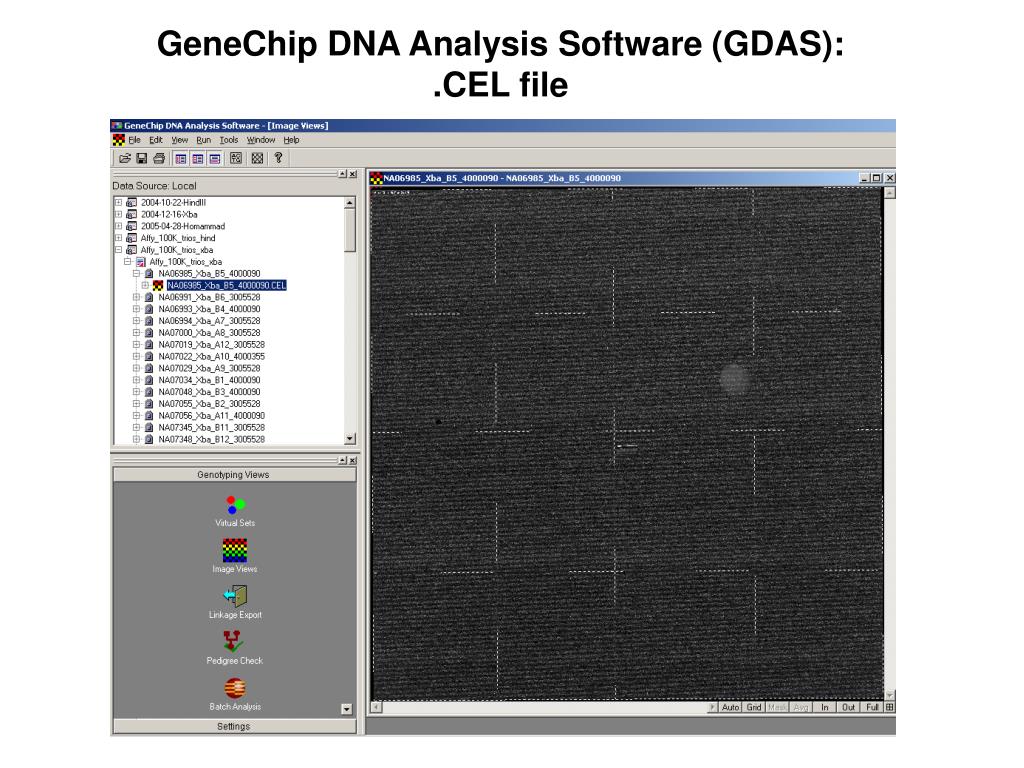The height and width of the screenshot is (768, 1024).
Task: Click the checkered CEL file icon in tree
Action: click(158, 285)
